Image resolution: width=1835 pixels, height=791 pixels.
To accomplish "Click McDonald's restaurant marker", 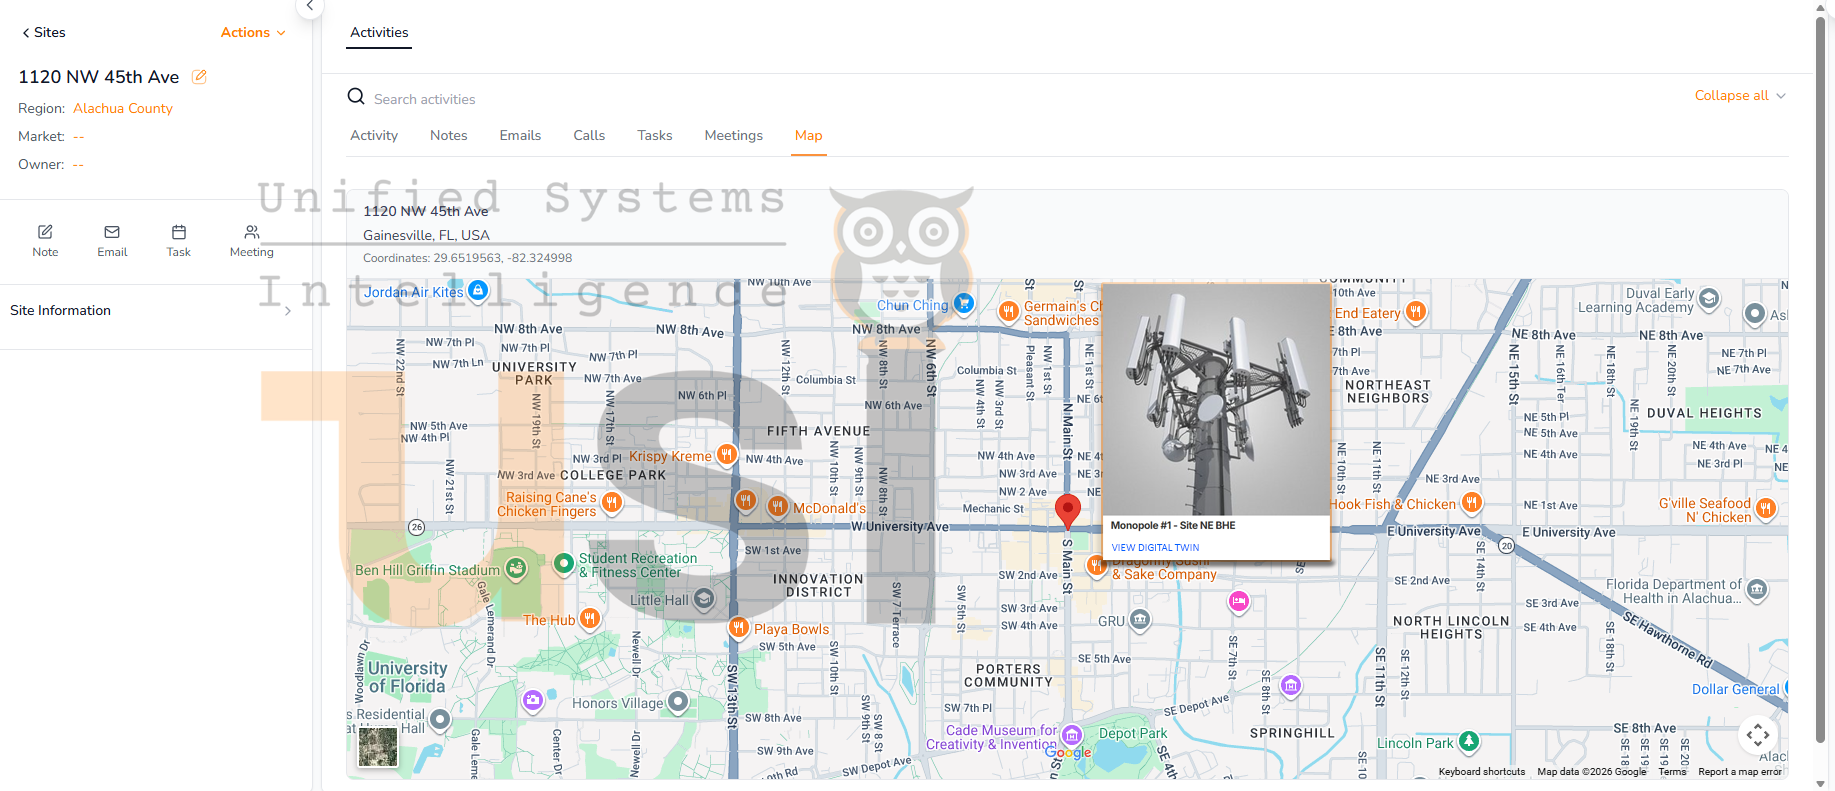I will point(777,507).
